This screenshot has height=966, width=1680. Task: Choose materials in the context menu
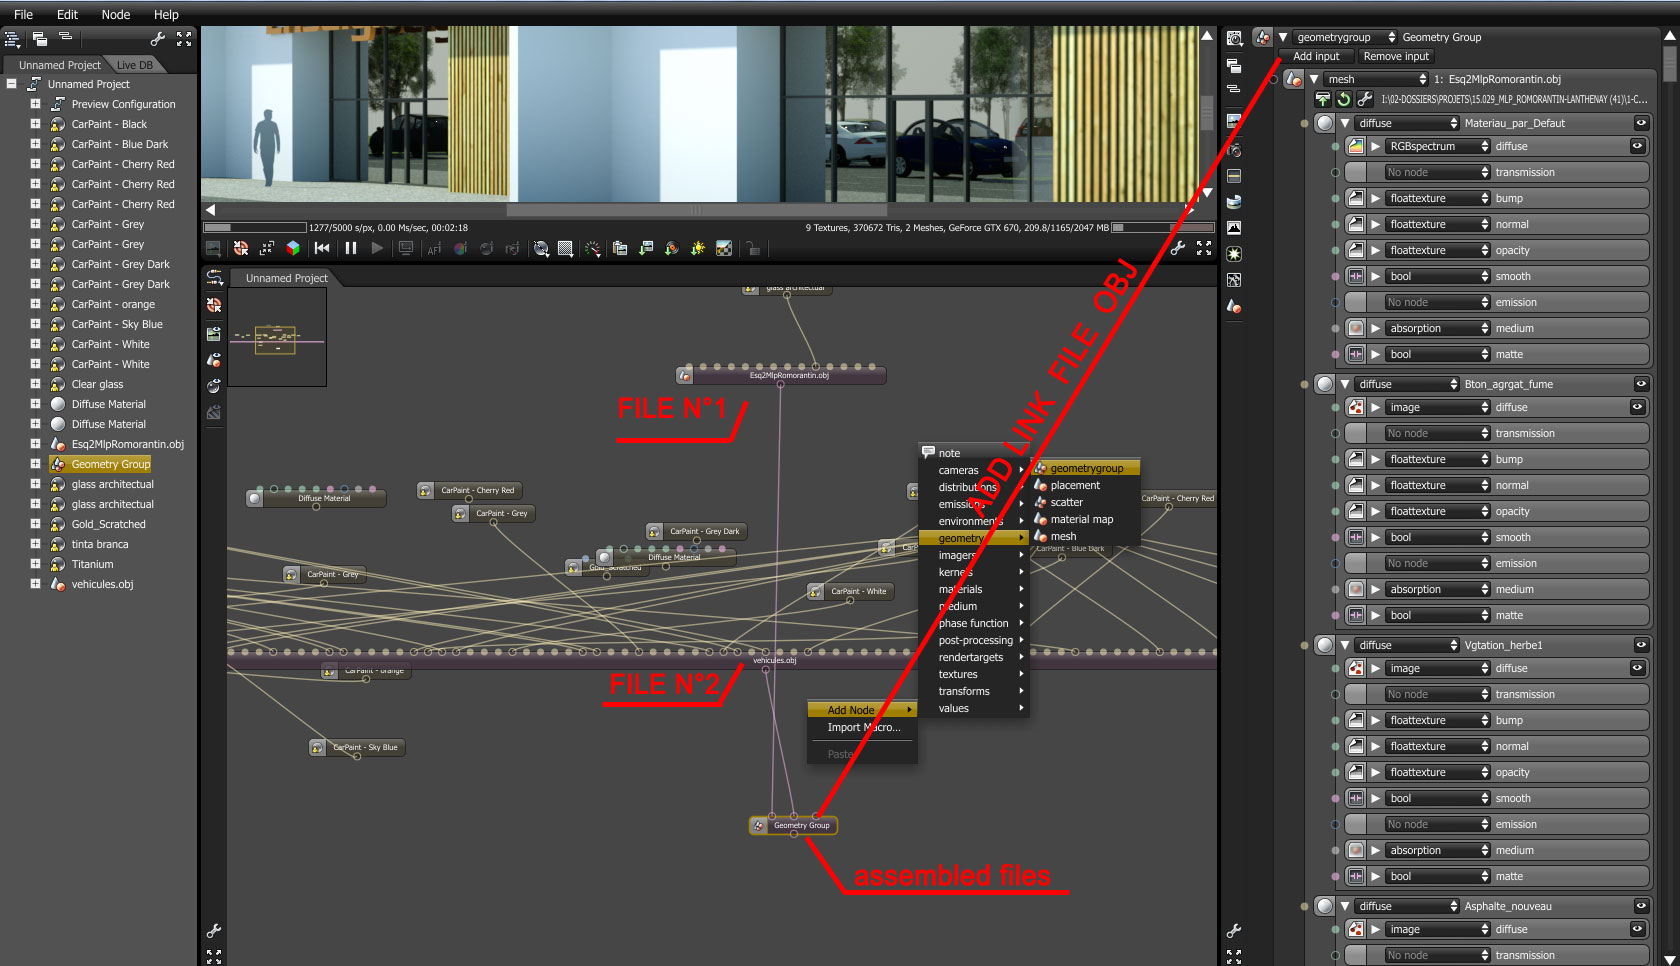pyautogui.click(x=960, y=589)
